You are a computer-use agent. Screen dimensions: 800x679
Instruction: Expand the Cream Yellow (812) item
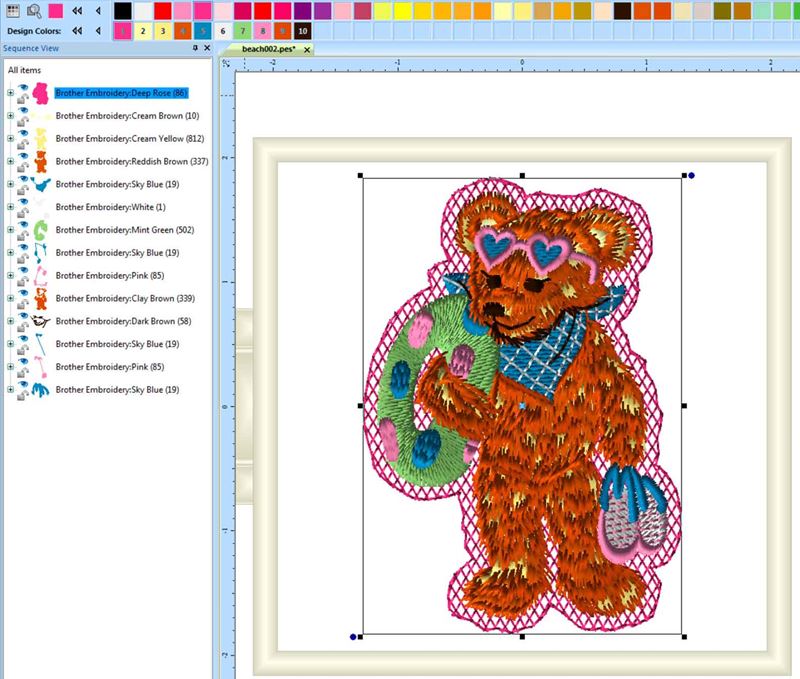10,138
